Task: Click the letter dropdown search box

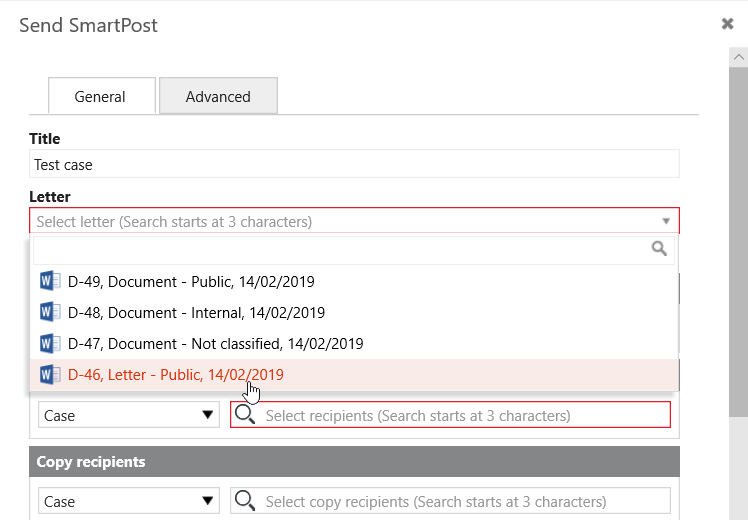Action: click(340, 249)
